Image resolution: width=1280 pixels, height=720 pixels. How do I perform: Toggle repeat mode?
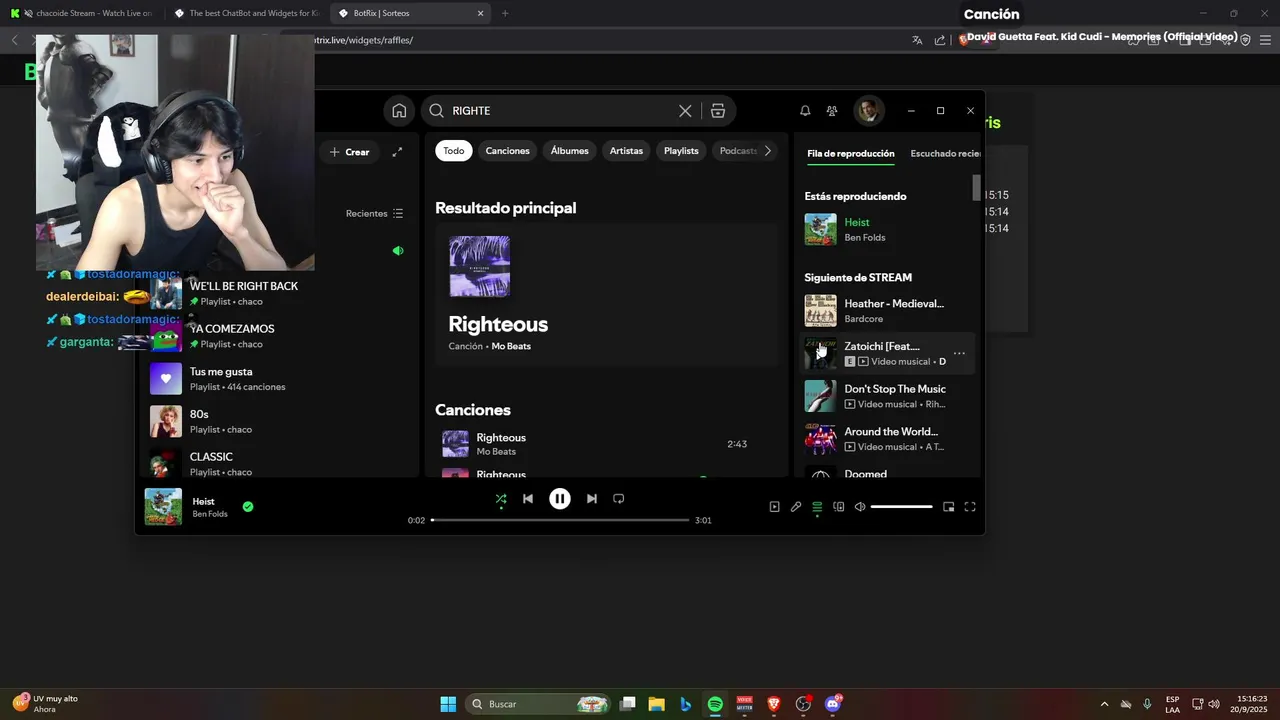coord(619,499)
